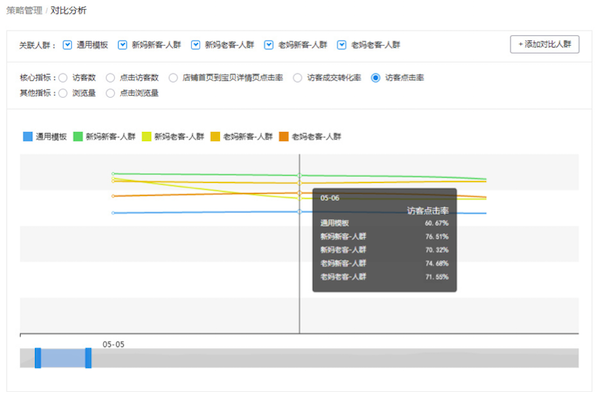Click the 添加对比人群 button
Screen dimensions: 600x394
pyautogui.click(x=545, y=44)
